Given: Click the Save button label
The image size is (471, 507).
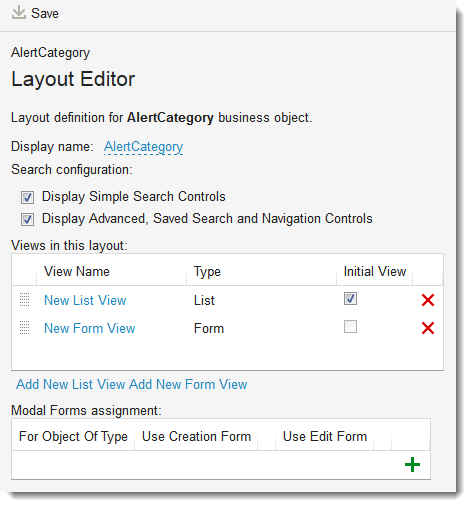Looking at the screenshot, I should coord(45,13).
